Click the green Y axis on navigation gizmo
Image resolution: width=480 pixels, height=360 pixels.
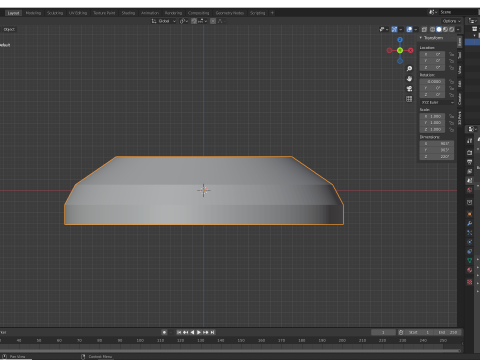click(x=400, y=50)
